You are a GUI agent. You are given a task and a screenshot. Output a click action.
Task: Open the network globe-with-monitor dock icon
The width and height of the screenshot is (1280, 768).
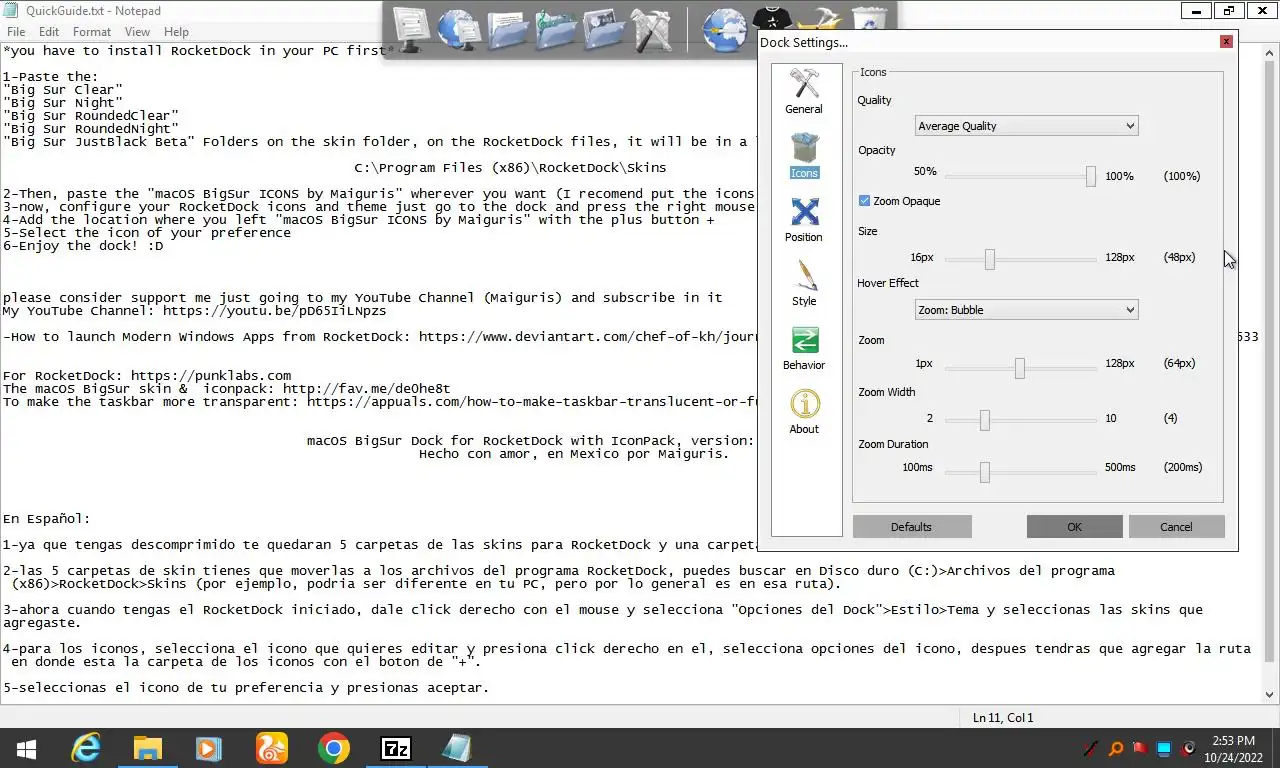(x=459, y=29)
